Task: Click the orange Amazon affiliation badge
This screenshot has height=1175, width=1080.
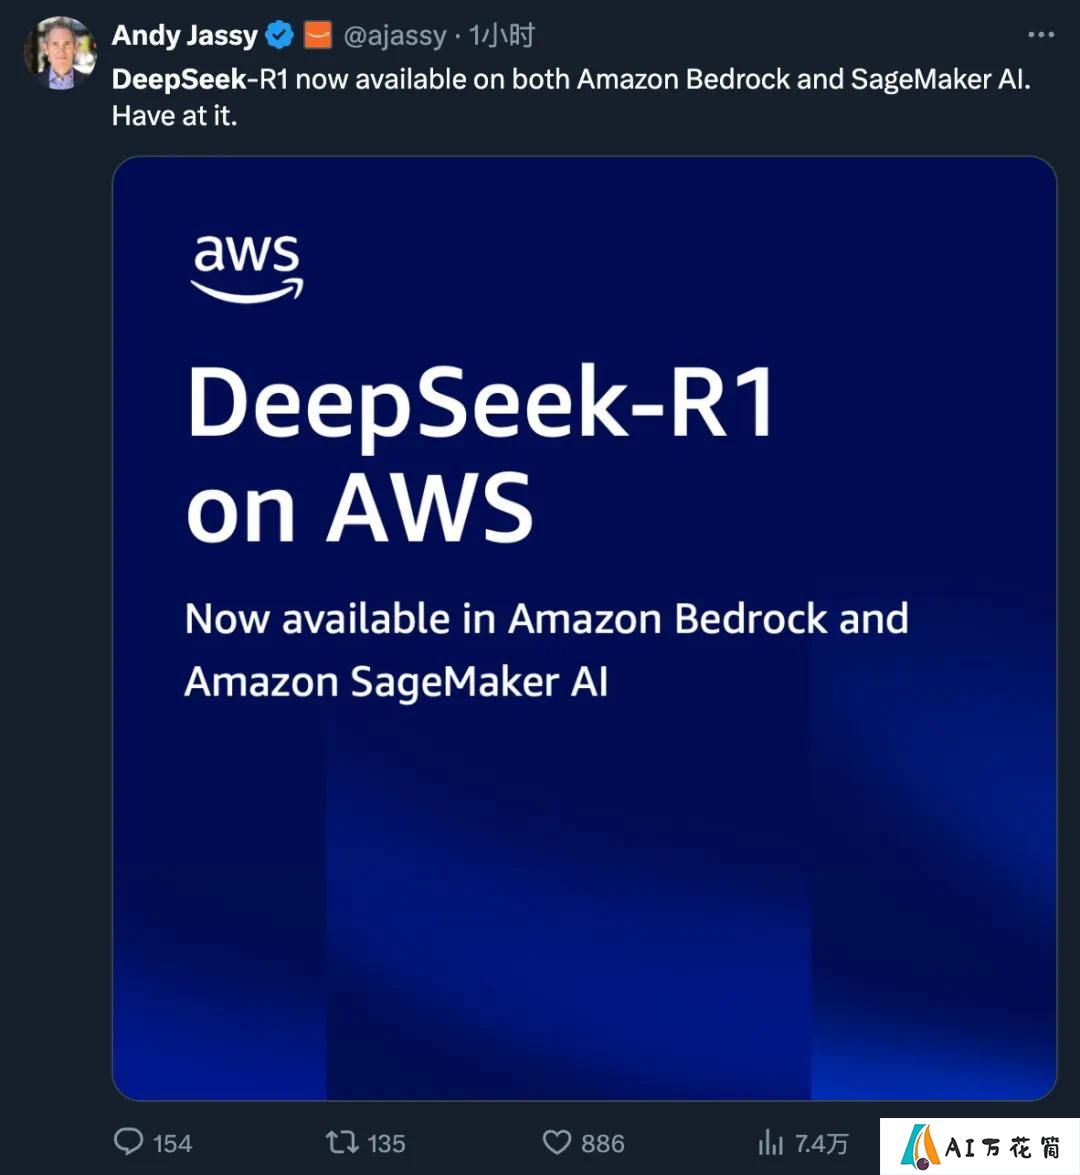Action: [x=318, y=35]
